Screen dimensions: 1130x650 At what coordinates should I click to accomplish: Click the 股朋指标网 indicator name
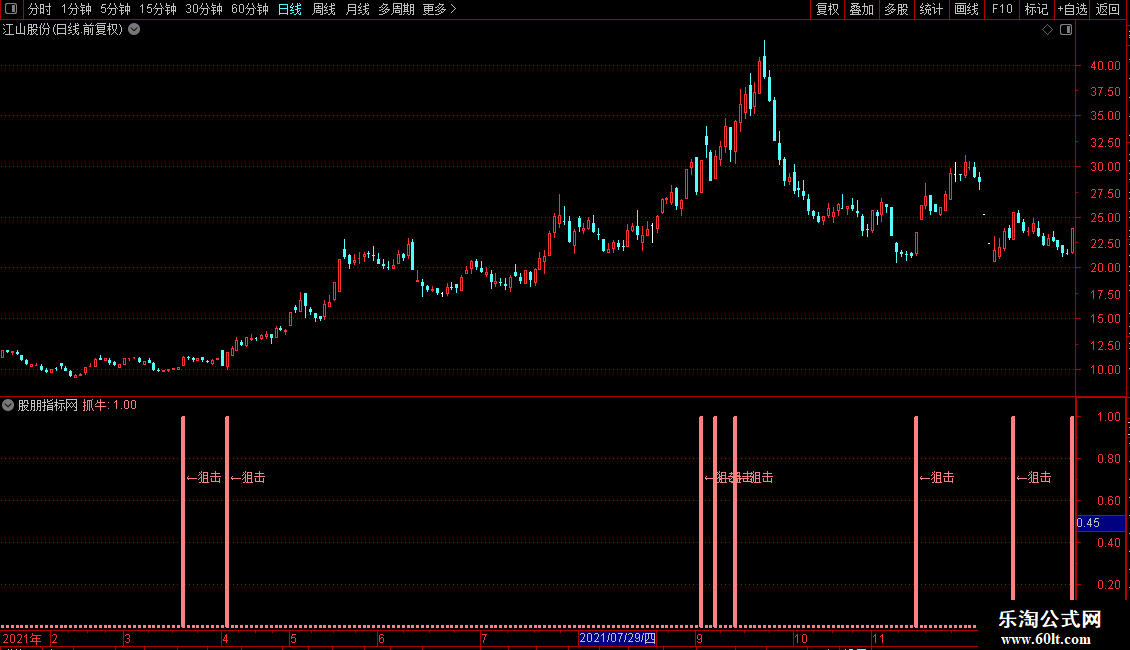pos(48,405)
